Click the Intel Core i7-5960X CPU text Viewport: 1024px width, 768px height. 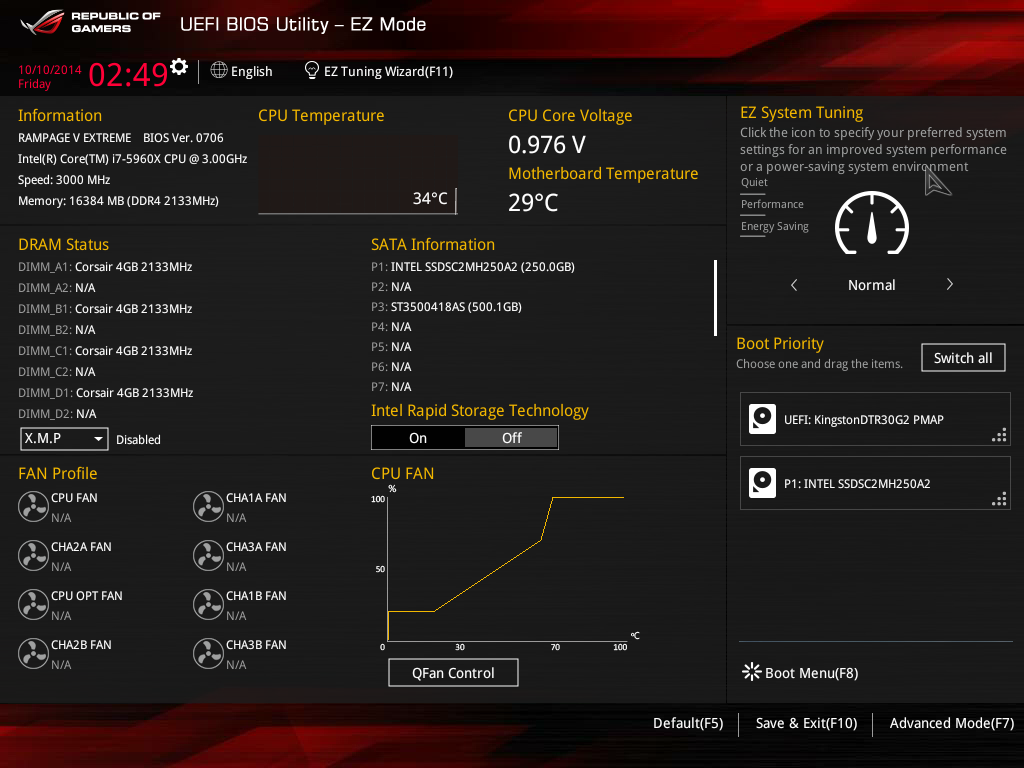pos(133,159)
